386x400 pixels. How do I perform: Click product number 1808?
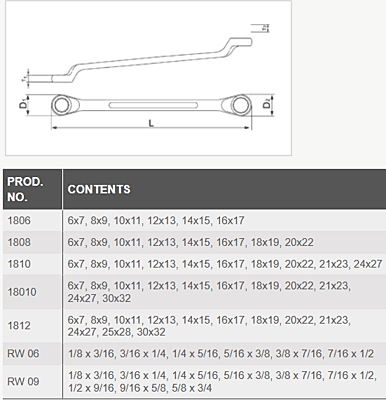point(19,242)
